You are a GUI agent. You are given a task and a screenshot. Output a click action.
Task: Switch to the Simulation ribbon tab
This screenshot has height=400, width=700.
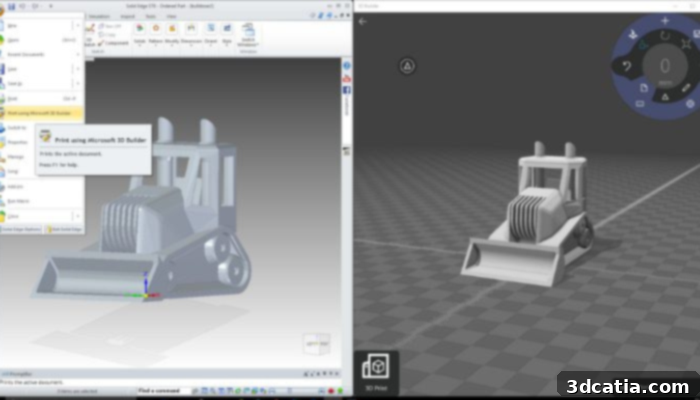(x=99, y=17)
